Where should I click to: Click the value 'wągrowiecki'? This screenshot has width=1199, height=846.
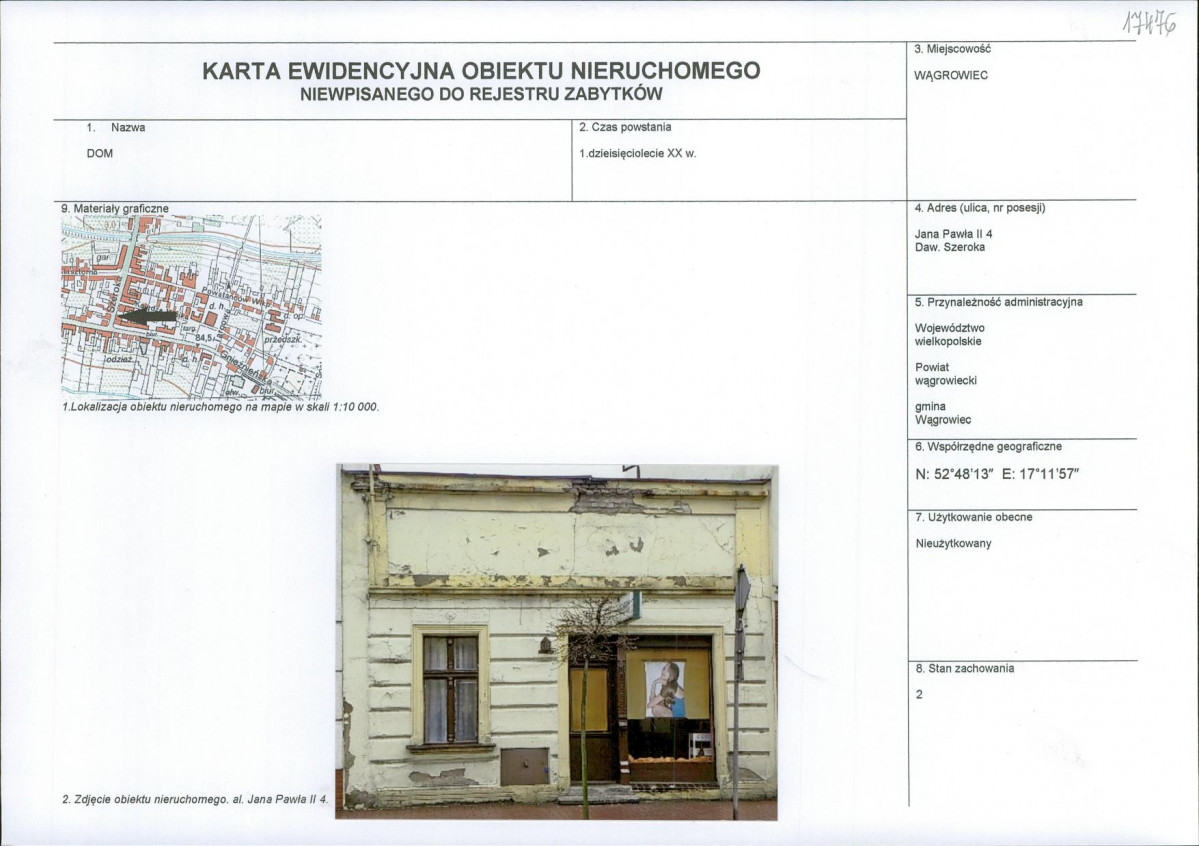(x=945, y=381)
